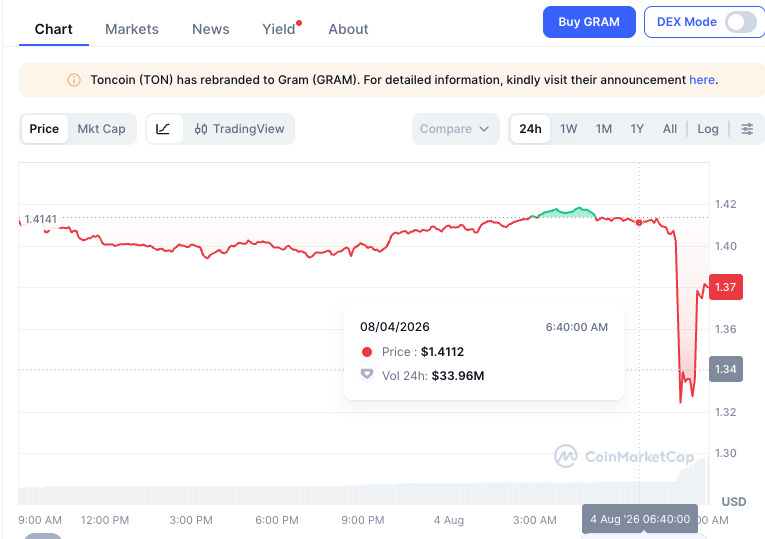Click the 08/04/2026 tooltip date
The width and height of the screenshot is (765, 539).
395,327
